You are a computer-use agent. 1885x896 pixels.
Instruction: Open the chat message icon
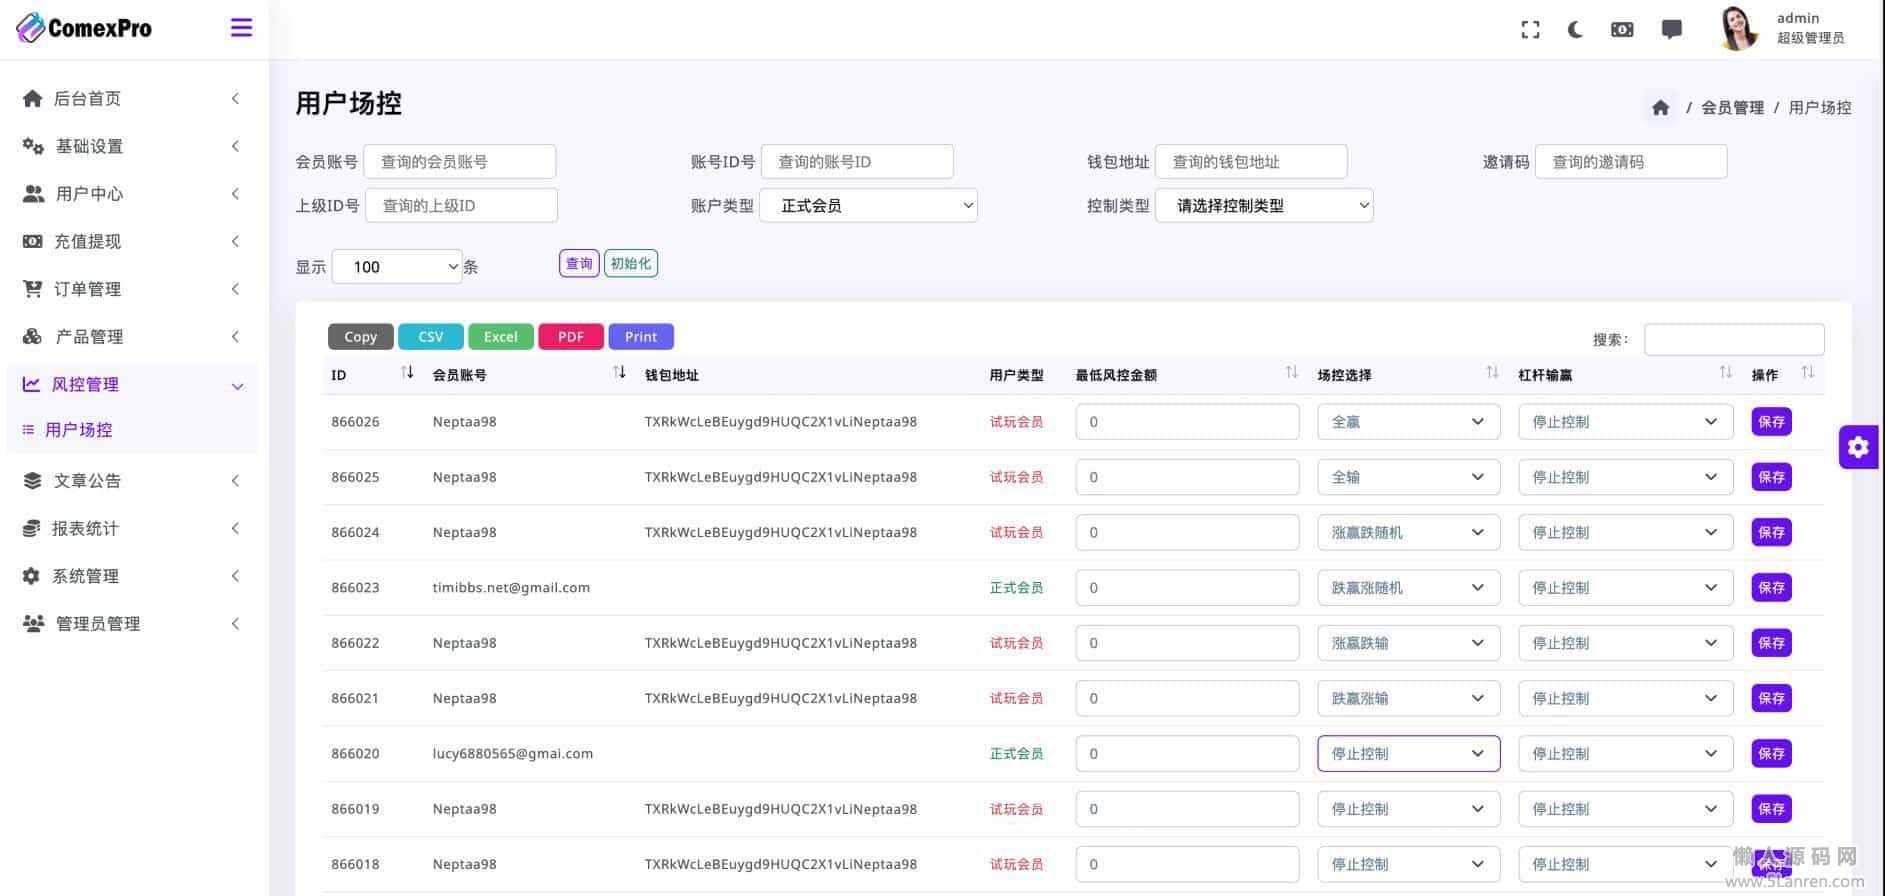pyautogui.click(x=1671, y=30)
